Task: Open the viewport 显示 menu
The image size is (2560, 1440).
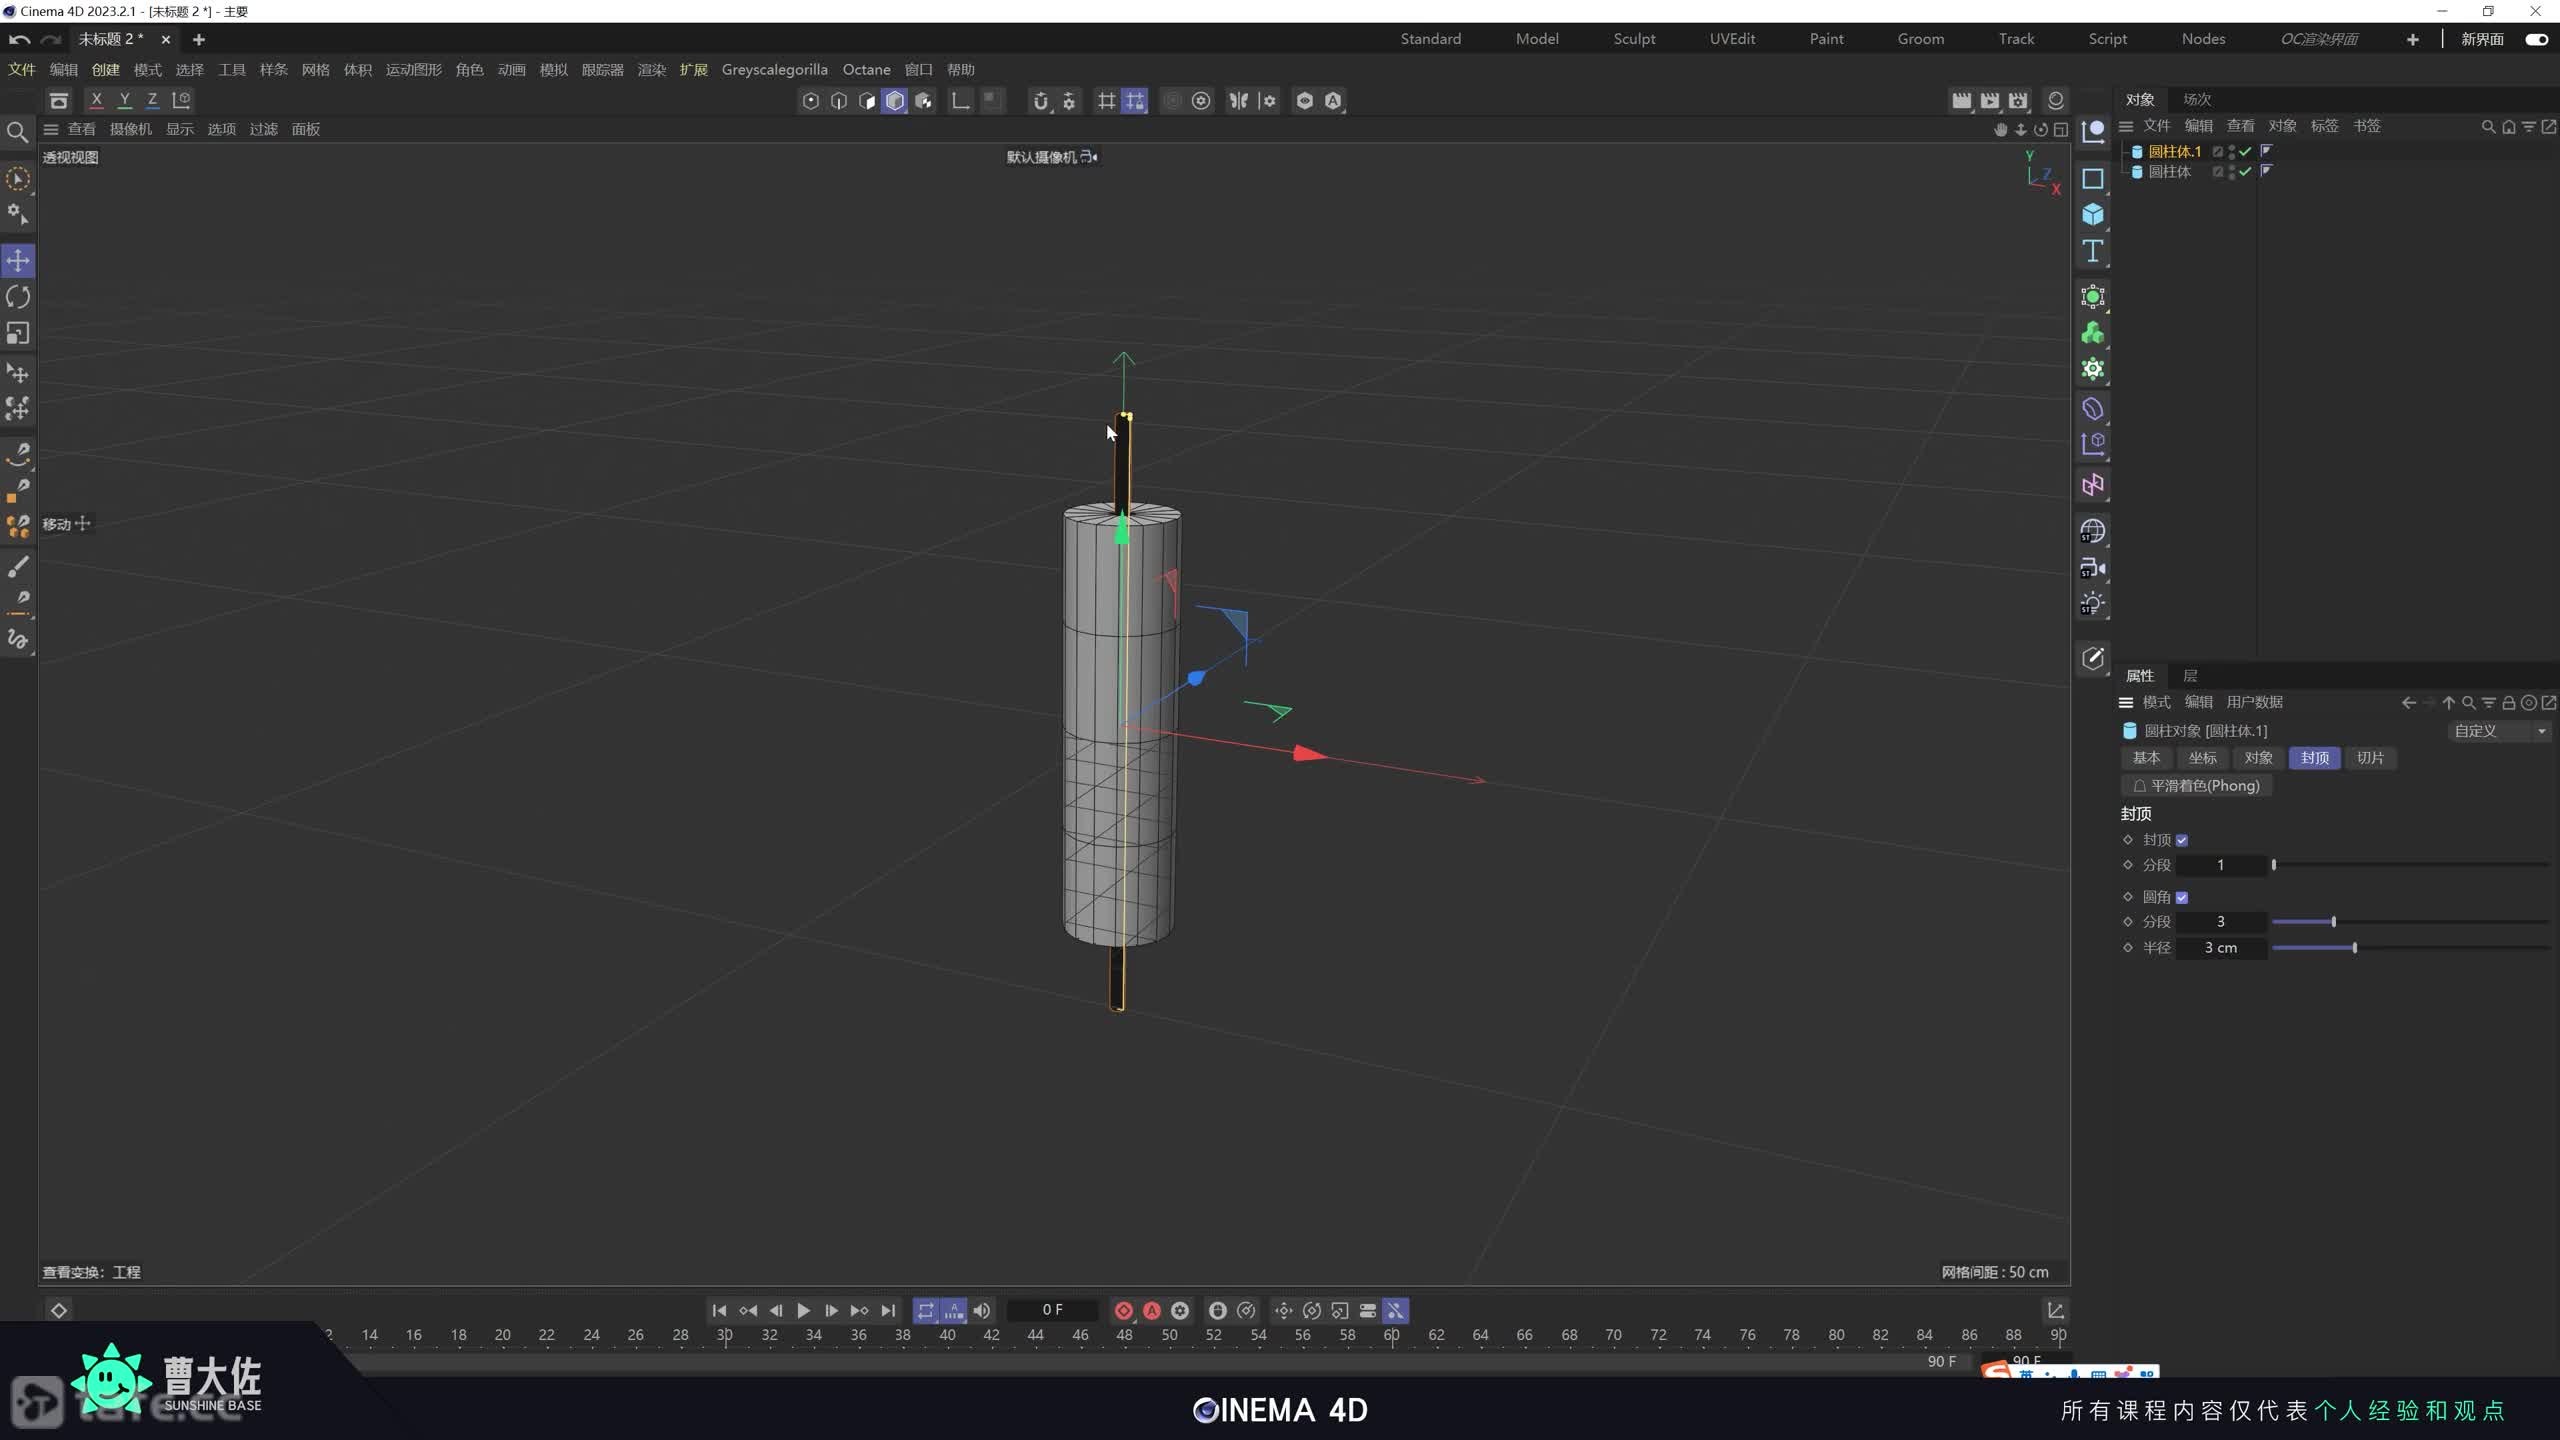Action: tap(180, 129)
